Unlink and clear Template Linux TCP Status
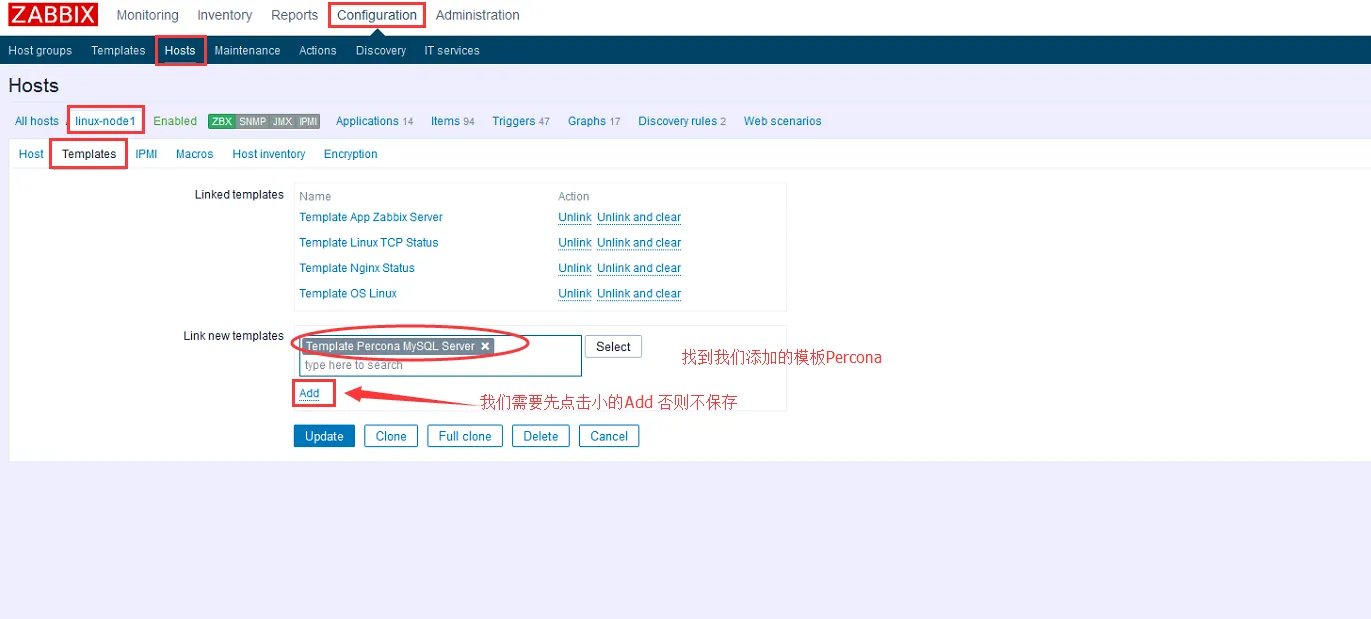This screenshot has width=1371, height=619. [639, 242]
